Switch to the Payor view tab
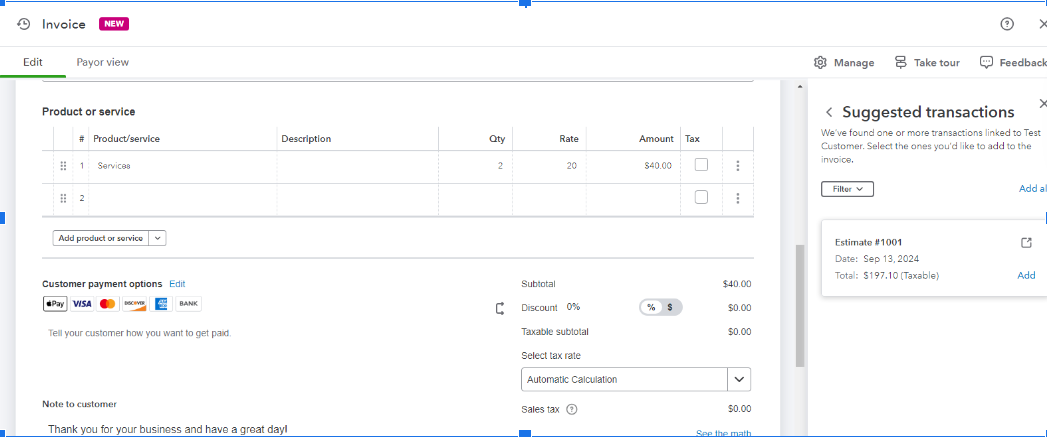Screen dimensions: 1047x437 tap(103, 62)
